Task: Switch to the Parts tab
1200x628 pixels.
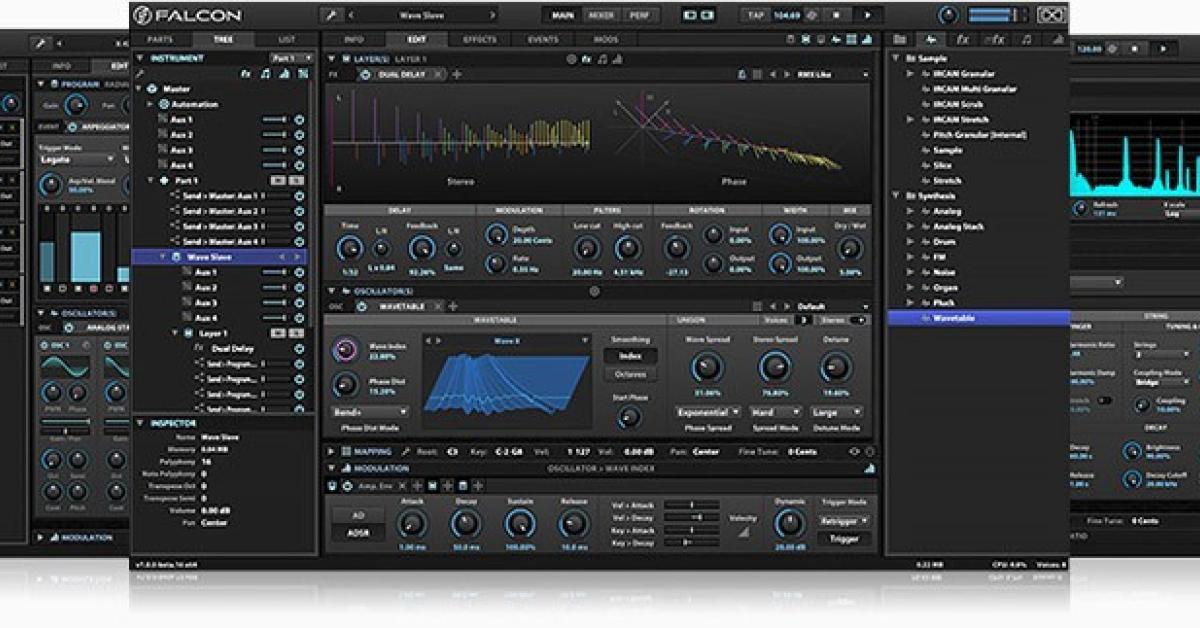Action: pyautogui.click(x=160, y=39)
